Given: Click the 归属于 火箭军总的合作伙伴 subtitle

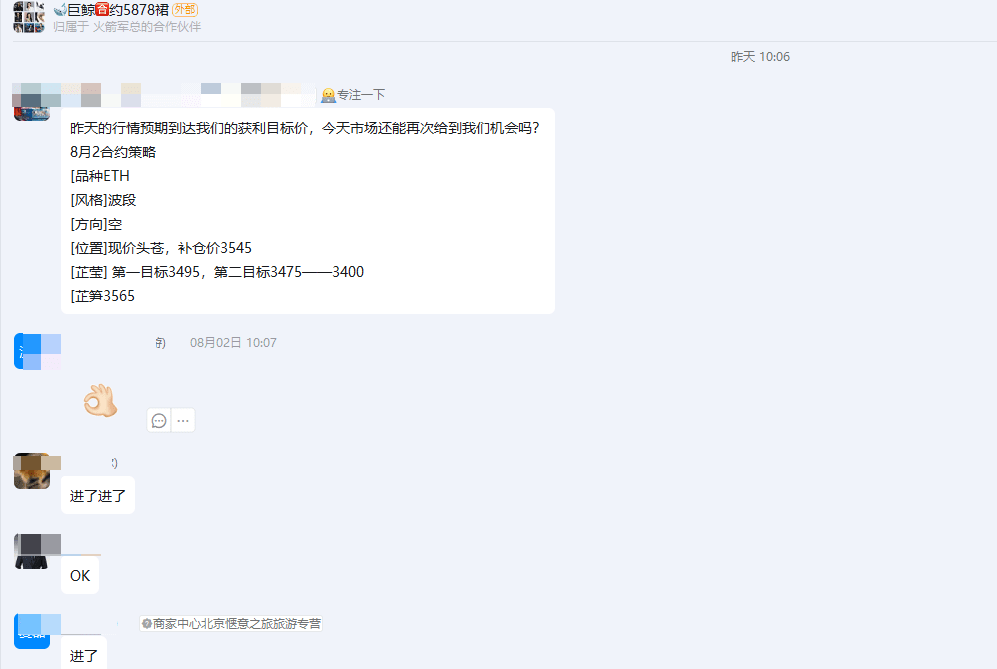Looking at the screenshot, I should pos(127,27).
